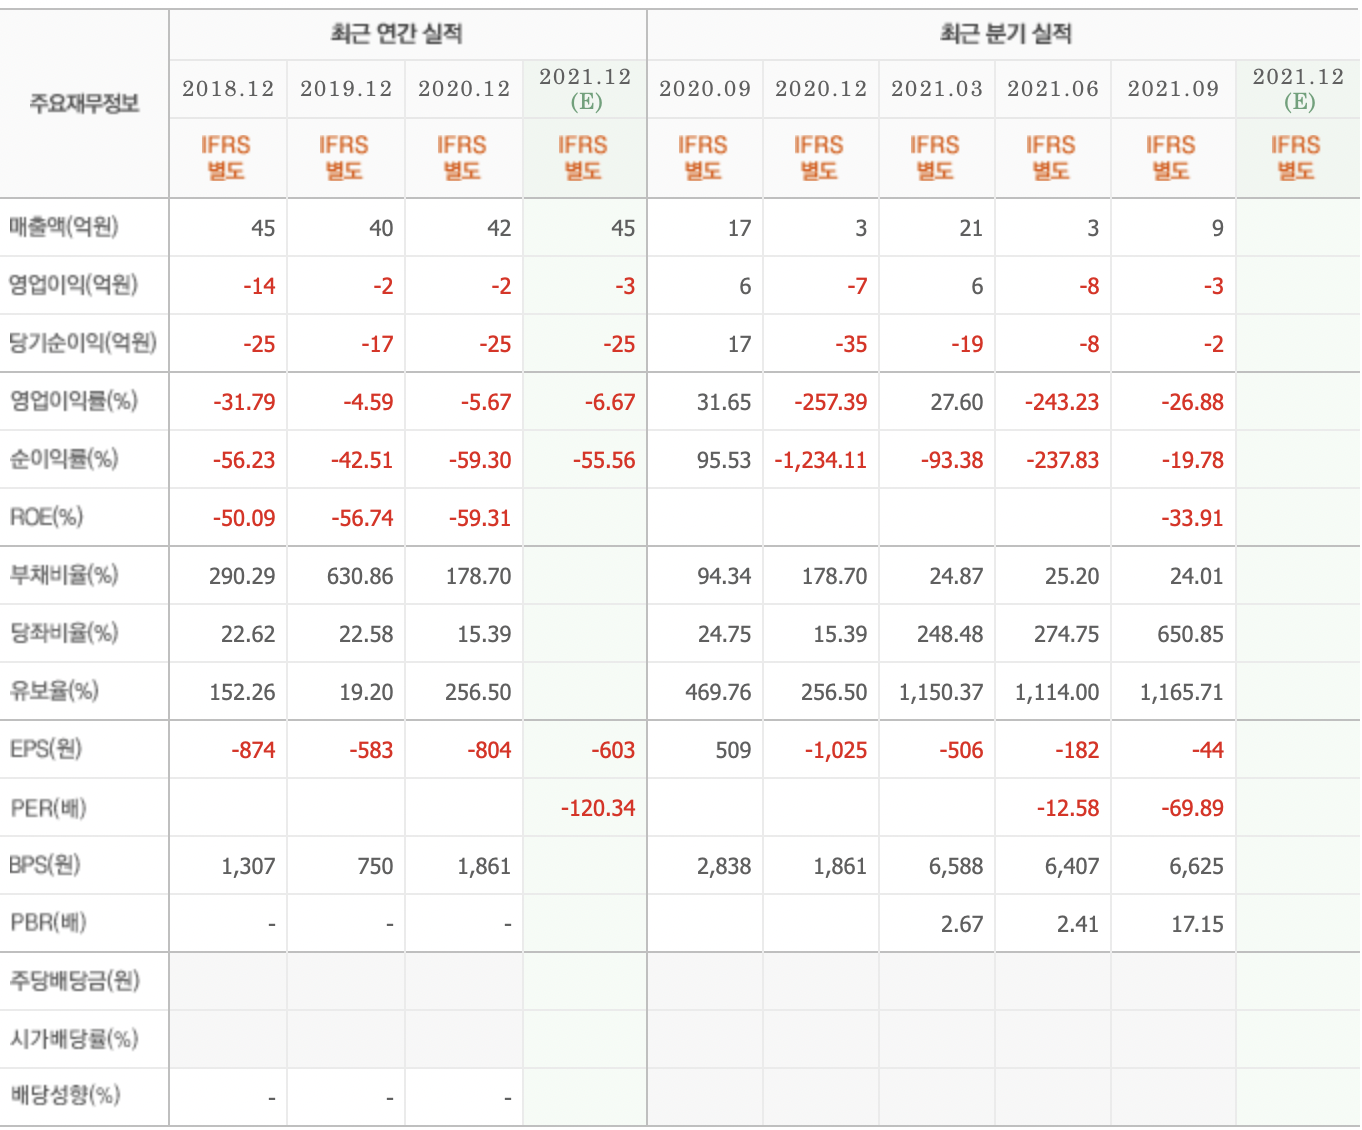The width and height of the screenshot is (1362, 1130).
Task: Click the quick ratio value 650.85
Action: (x=1190, y=634)
